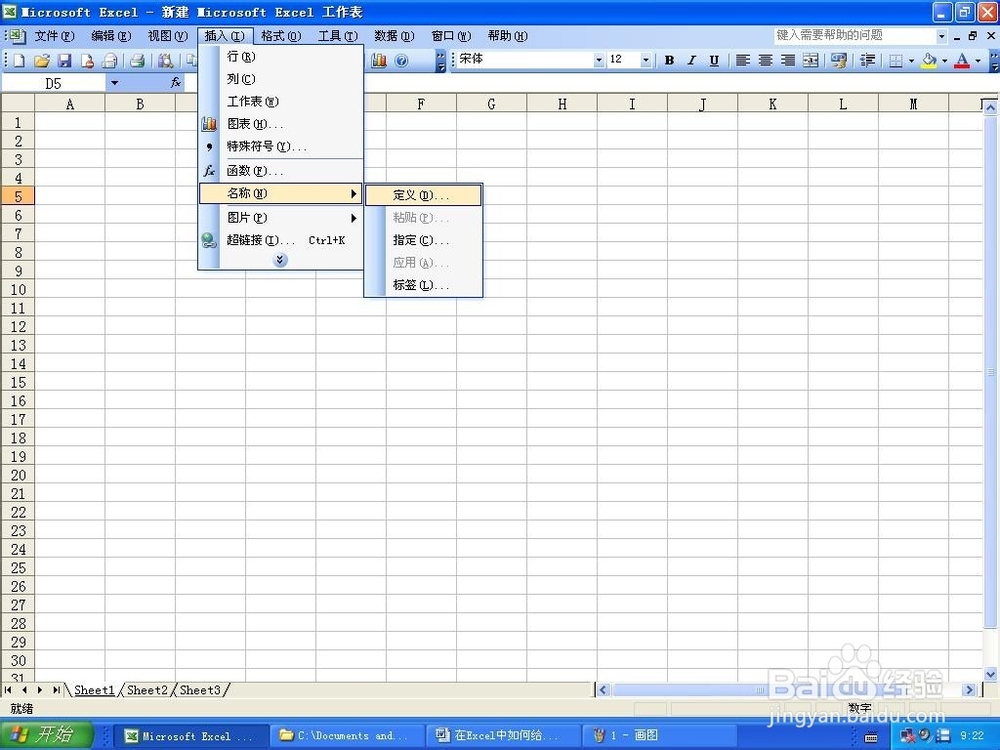Open the 视图(V) menu
Screen dimensions: 1000x750
click(168, 36)
